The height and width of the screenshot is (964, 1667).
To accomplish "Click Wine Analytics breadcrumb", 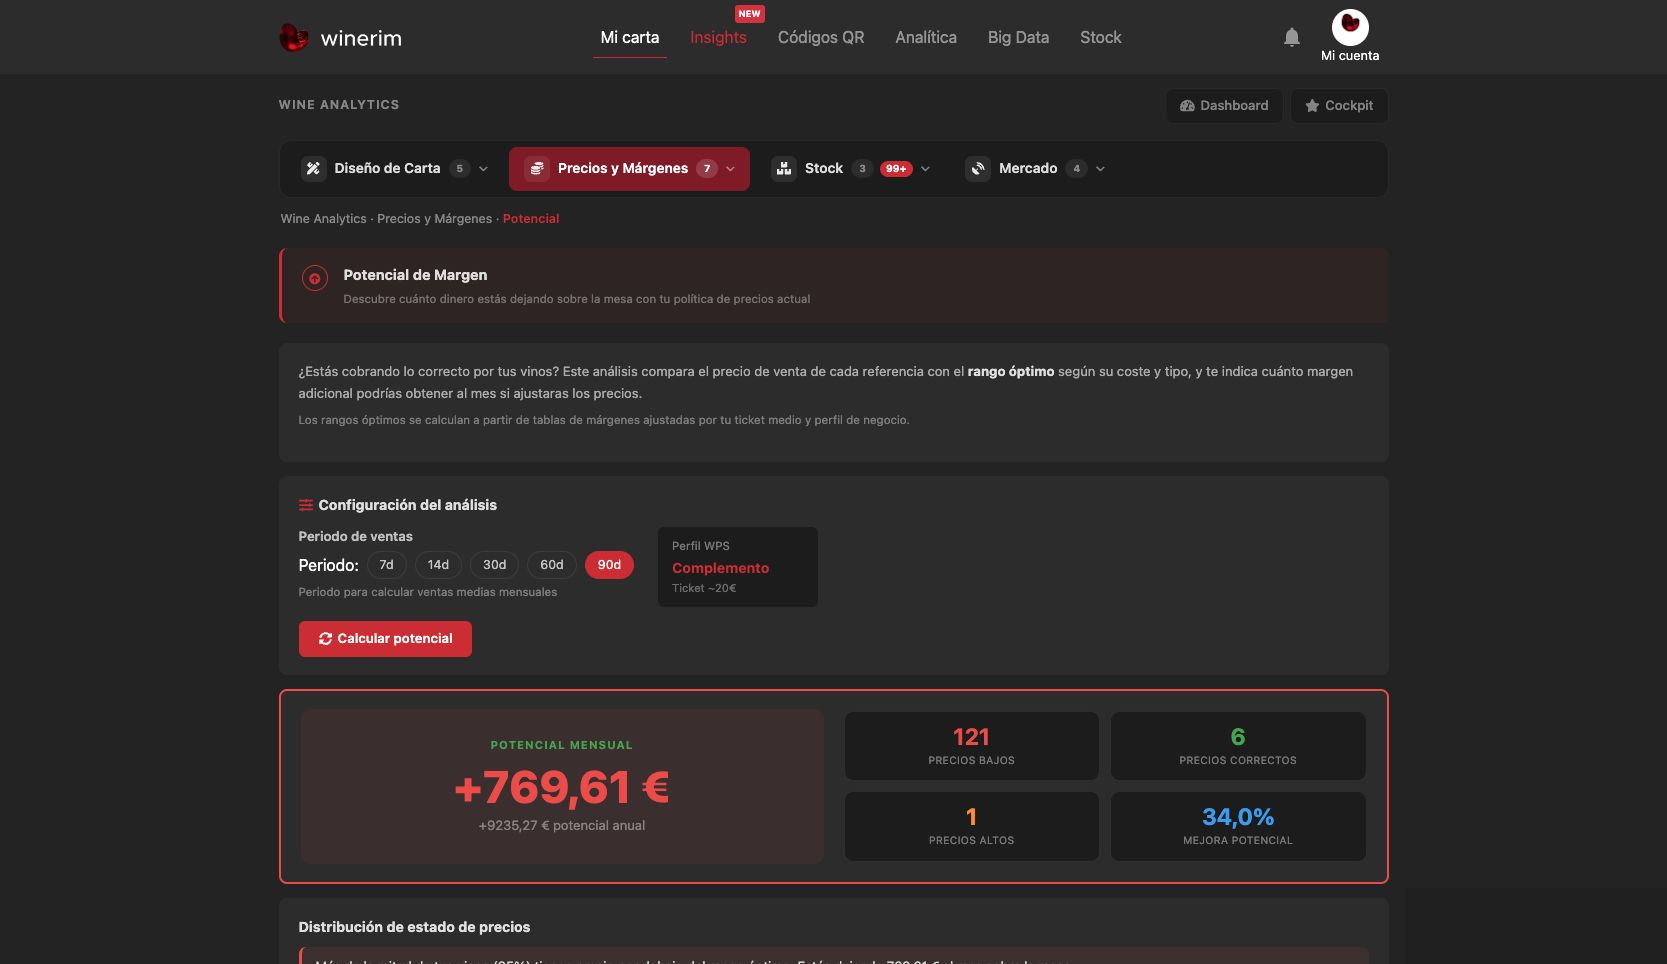I will 323,219.
